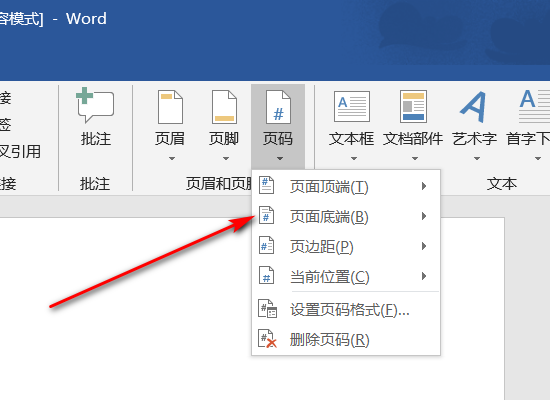Click the 删除页码 icon with red X
Viewport: 550px width, 400px height.
pos(267,339)
